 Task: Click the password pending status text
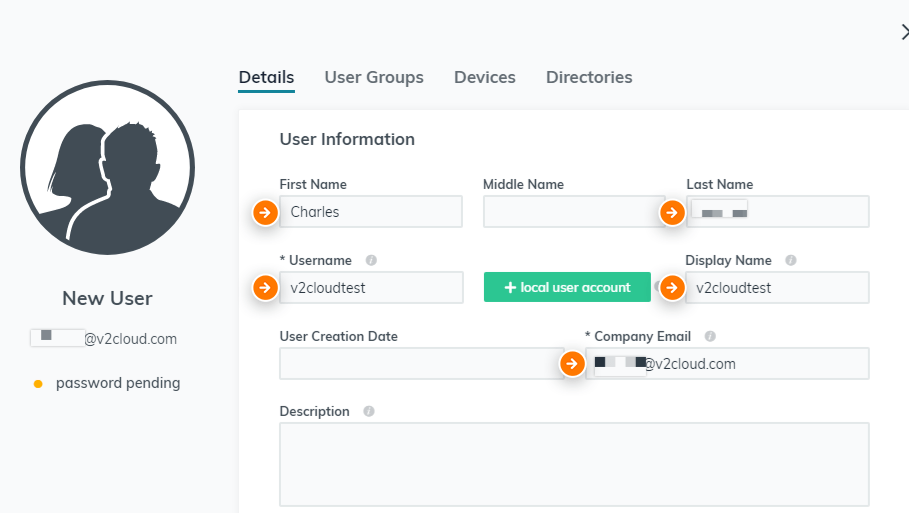pos(118,383)
